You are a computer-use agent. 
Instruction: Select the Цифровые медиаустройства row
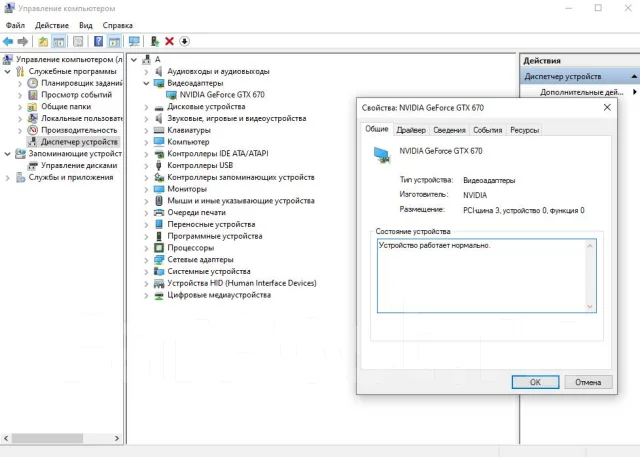click(x=219, y=295)
